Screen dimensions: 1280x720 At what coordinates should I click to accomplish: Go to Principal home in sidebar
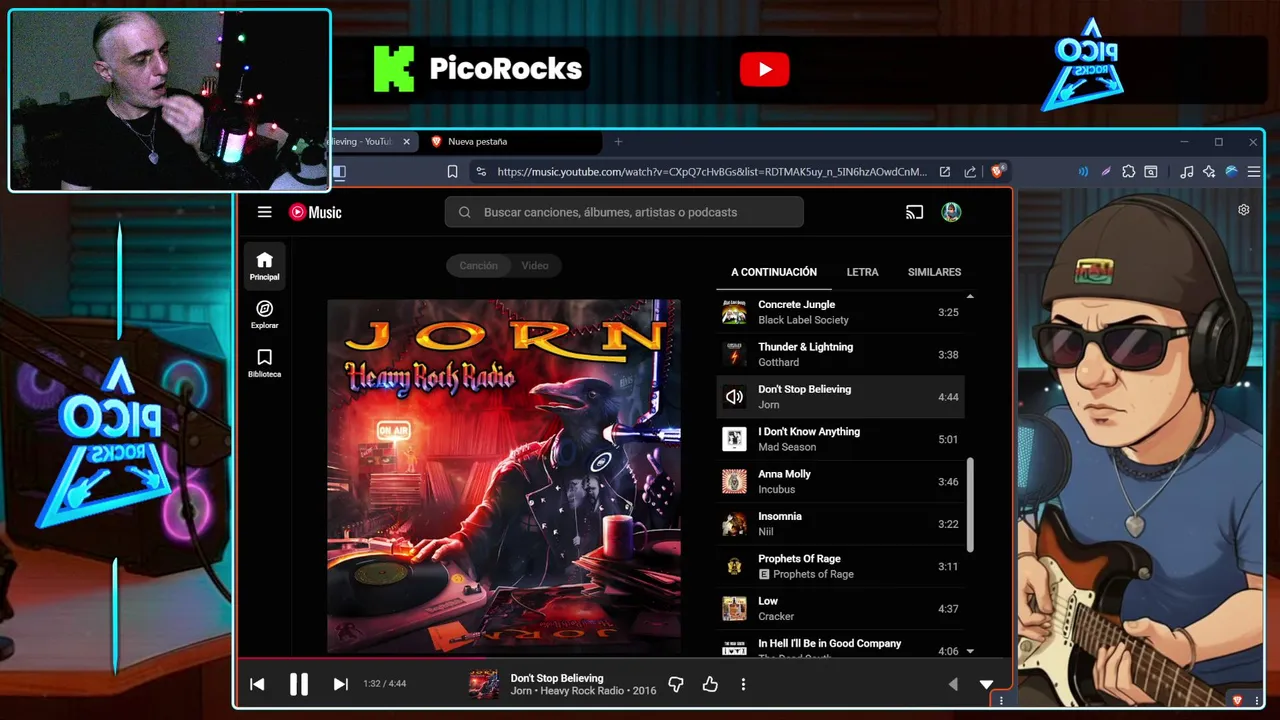click(264, 266)
